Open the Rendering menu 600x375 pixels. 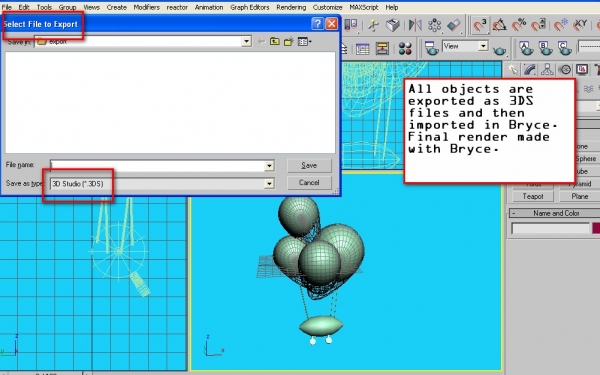[x=291, y=7]
